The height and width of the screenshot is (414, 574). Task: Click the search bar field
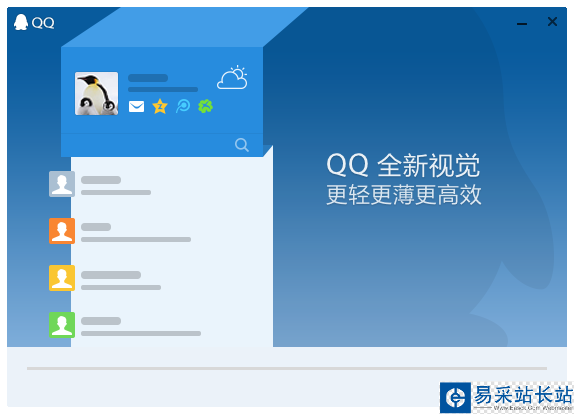tap(162, 145)
